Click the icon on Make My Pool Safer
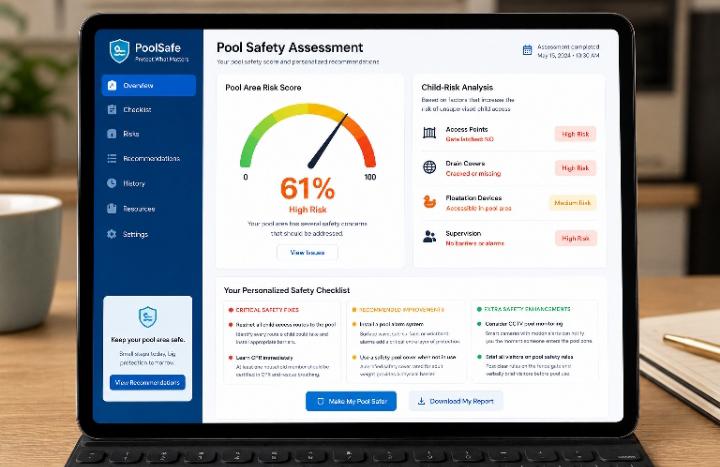The height and width of the screenshot is (467, 720). (x=321, y=401)
